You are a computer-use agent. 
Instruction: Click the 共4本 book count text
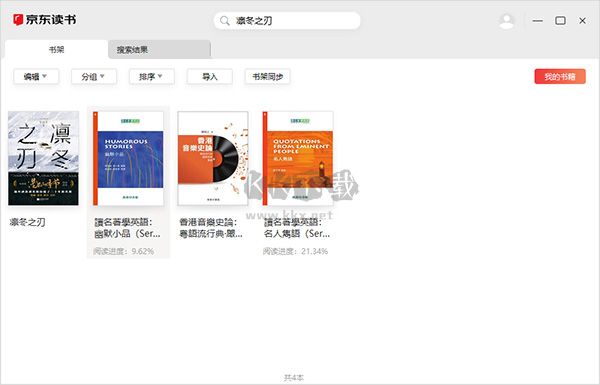pyautogui.click(x=294, y=378)
